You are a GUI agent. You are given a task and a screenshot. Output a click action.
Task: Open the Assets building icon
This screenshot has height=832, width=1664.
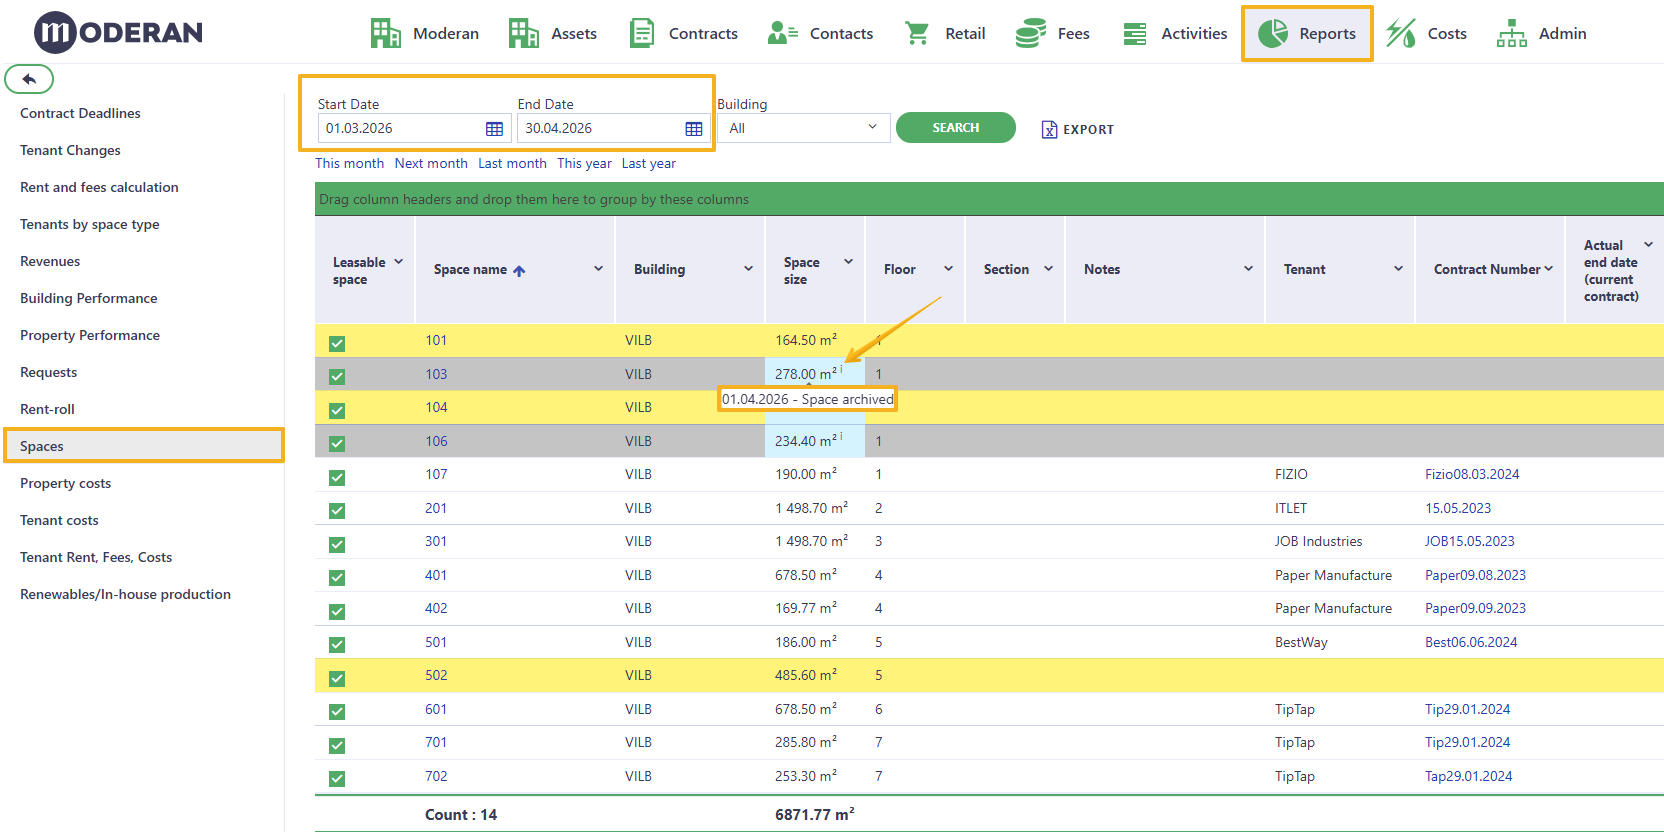523,33
